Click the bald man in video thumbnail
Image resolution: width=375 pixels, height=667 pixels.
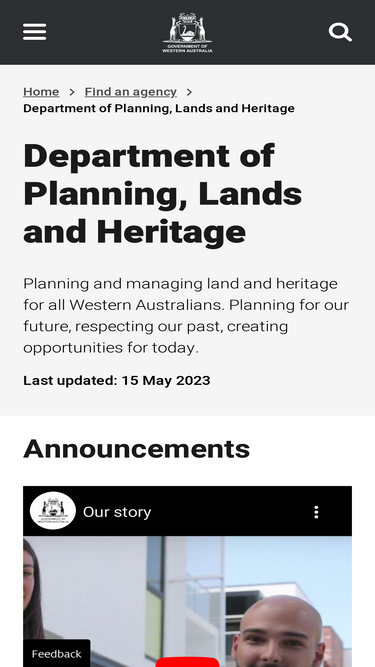[x=281, y=631]
